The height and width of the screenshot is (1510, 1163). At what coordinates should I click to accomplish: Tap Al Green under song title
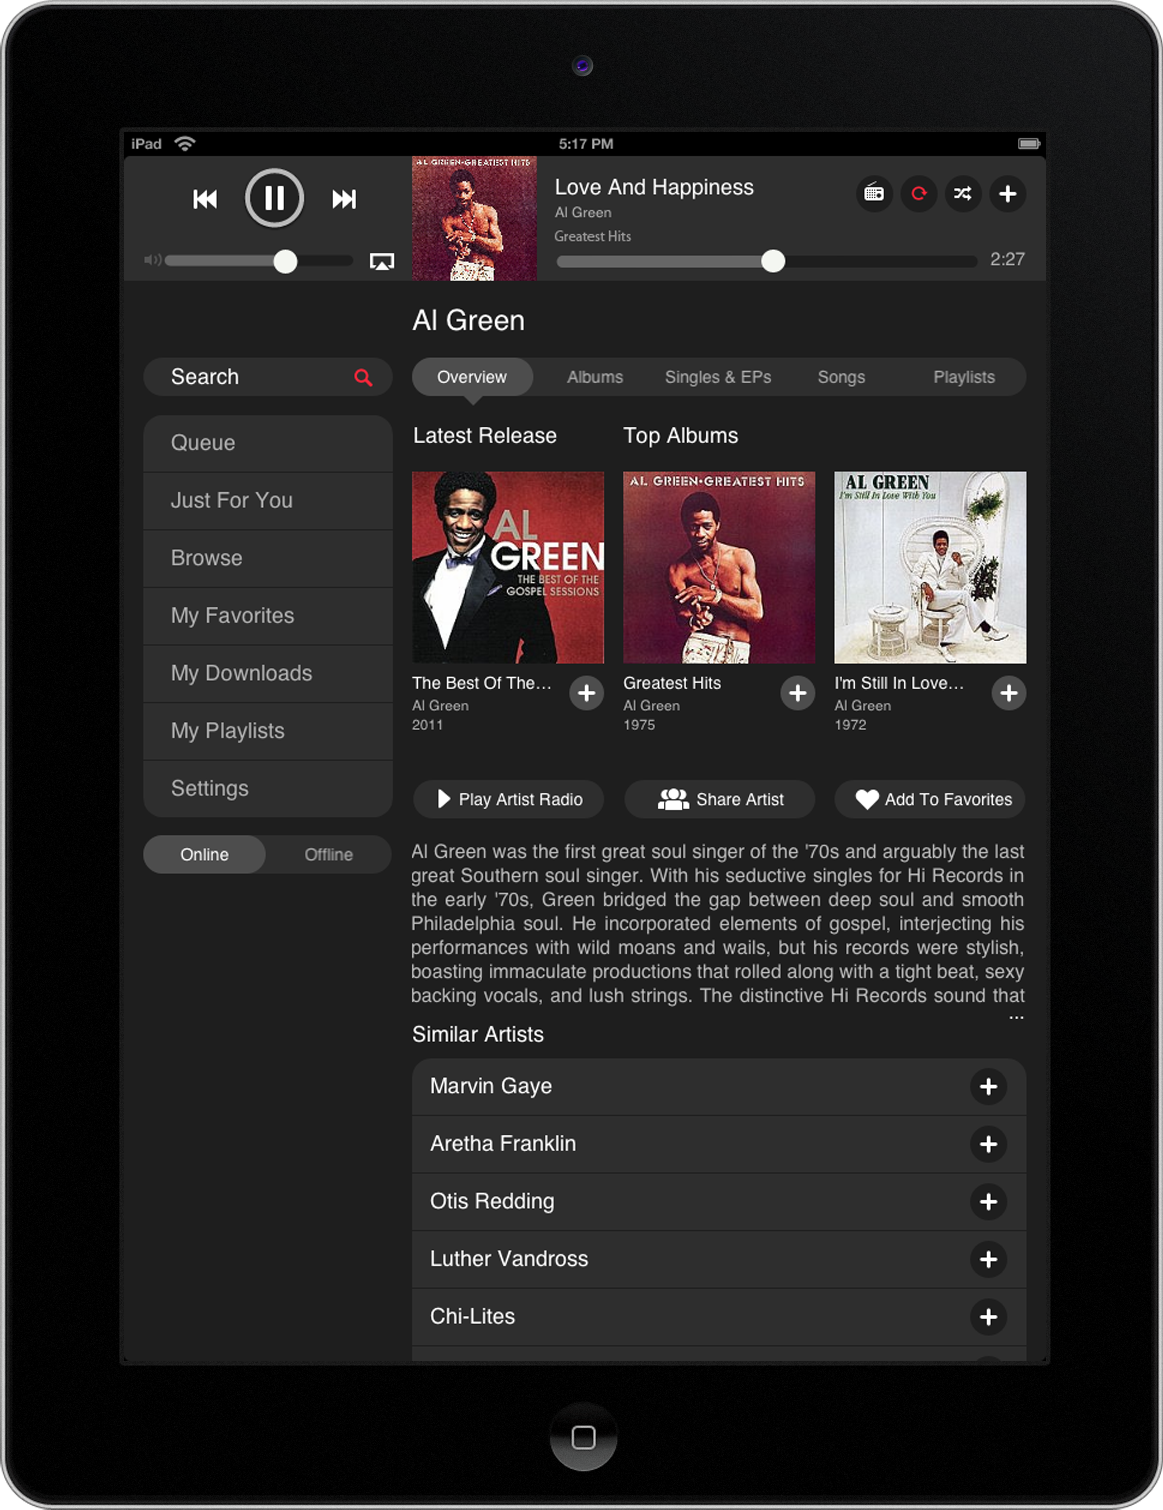583,213
